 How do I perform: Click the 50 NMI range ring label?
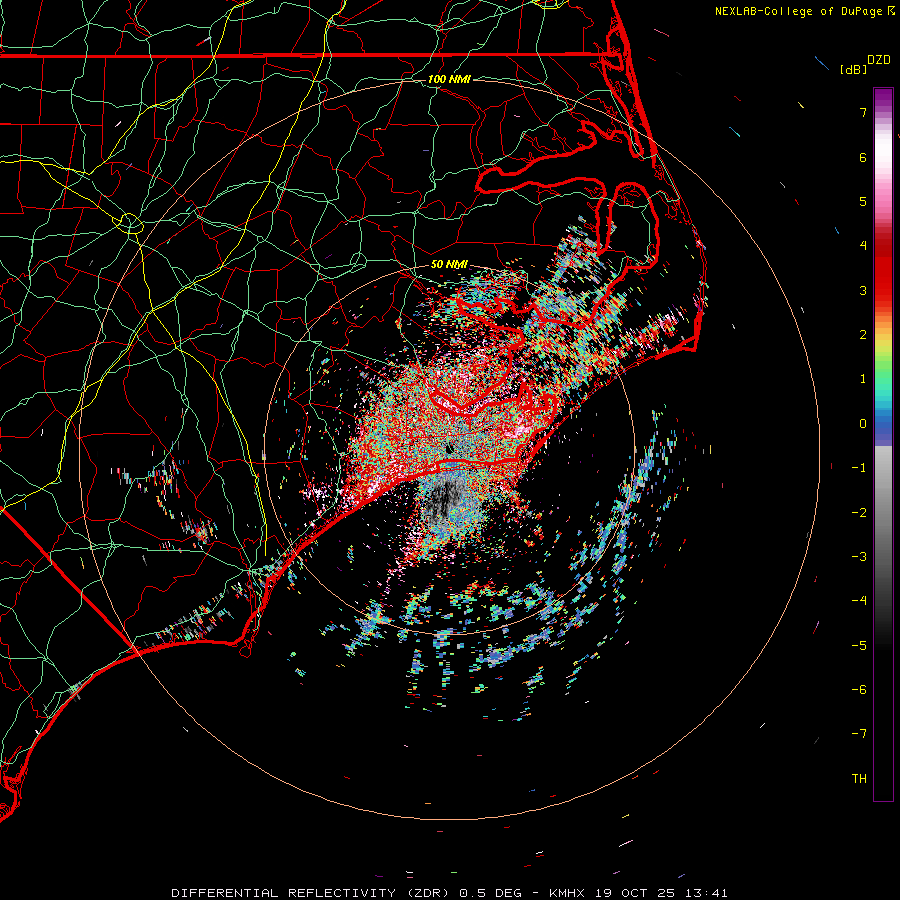point(449,265)
